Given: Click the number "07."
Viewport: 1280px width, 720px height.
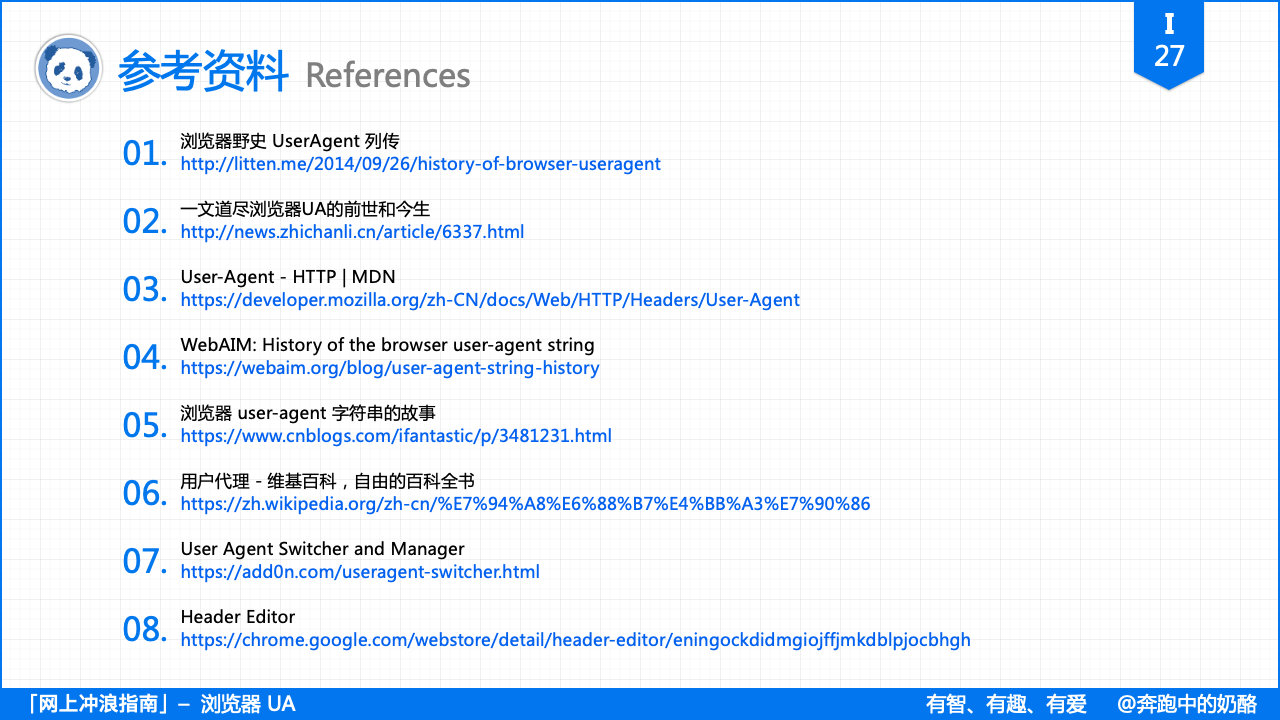Looking at the screenshot, I should (x=144, y=561).
